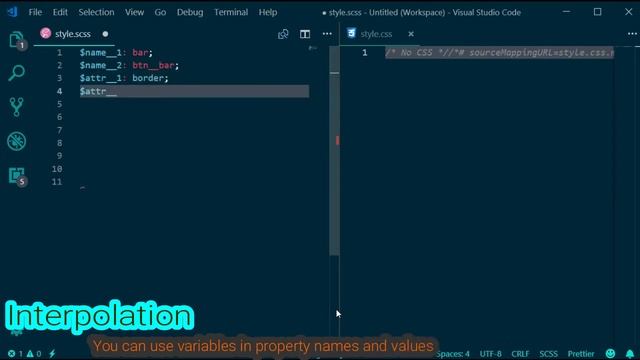Image resolution: width=640 pixels, height=360 pixels.
Task: Click the style.scss tab
Action: (73, 34)
